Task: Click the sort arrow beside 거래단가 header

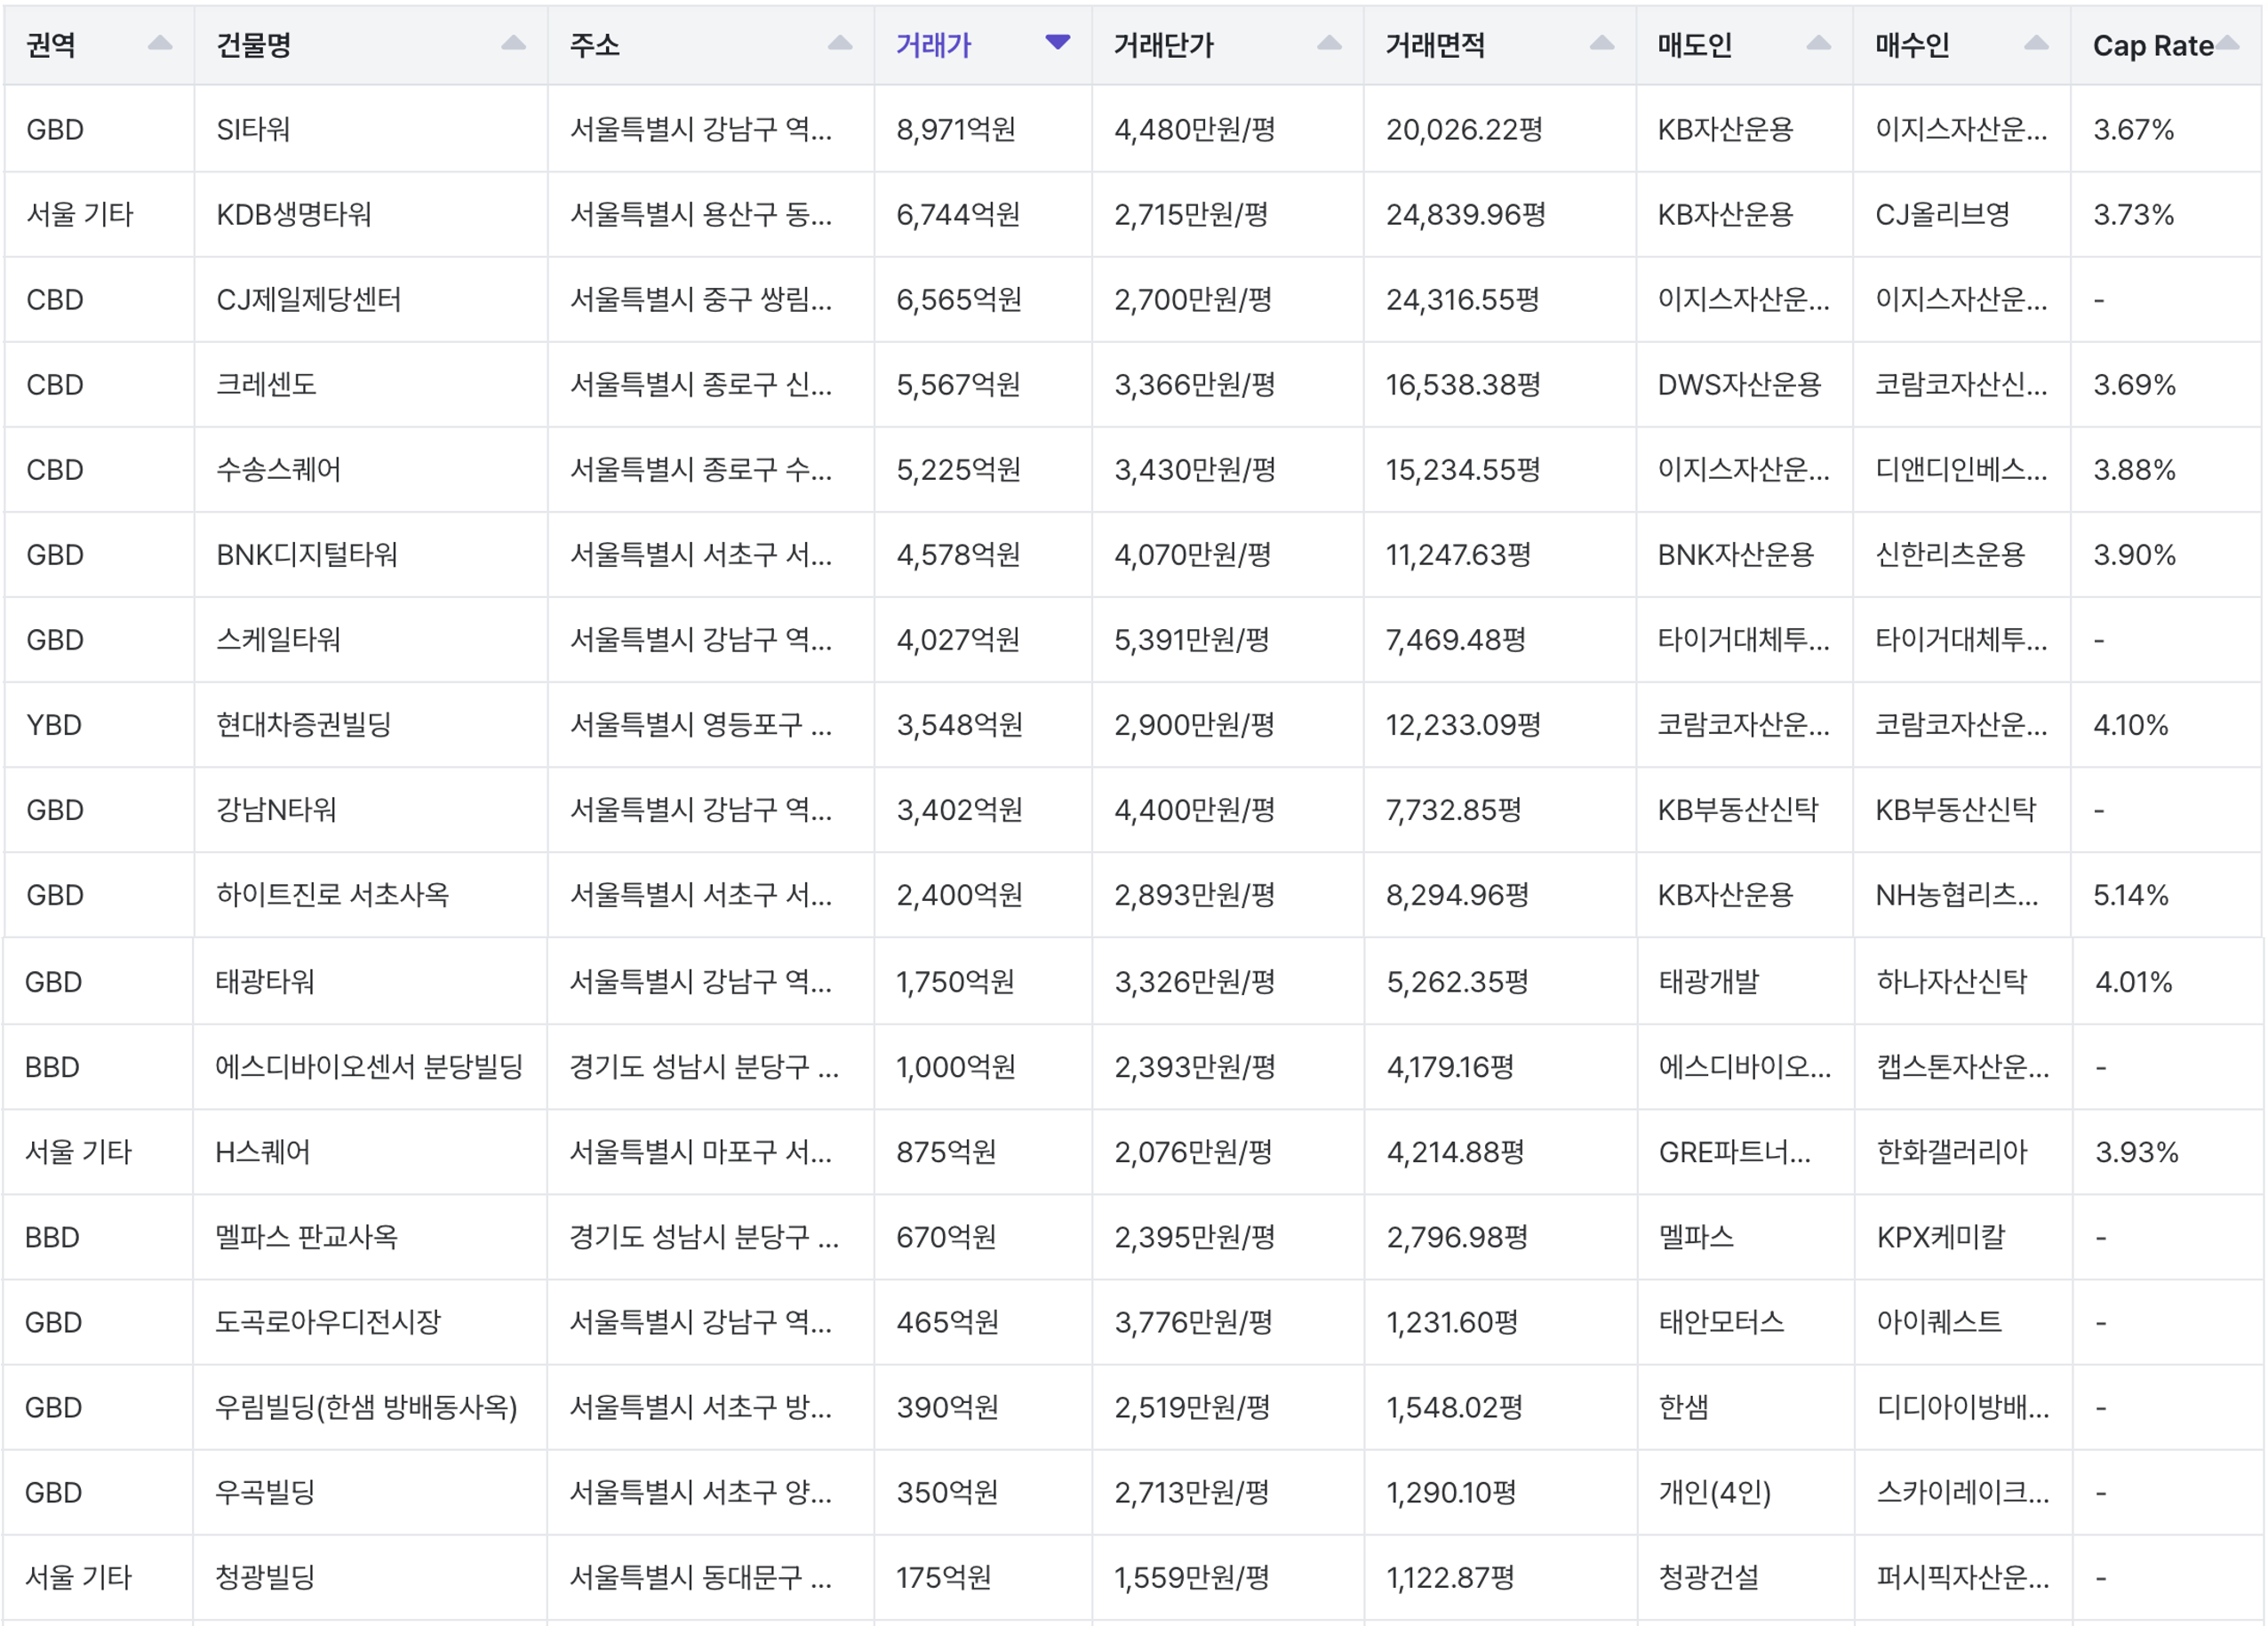Action: click(x=1329, y=43)
